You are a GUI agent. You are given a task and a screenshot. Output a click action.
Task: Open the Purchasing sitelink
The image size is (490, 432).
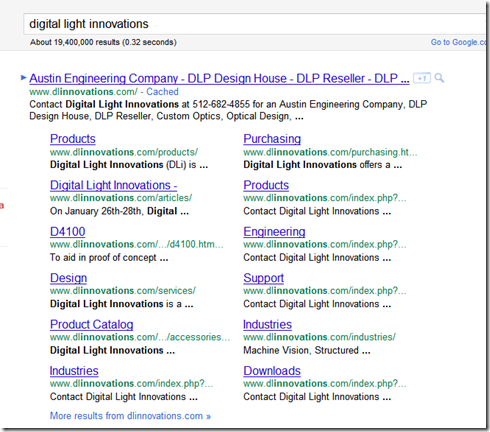coord(272,139)
